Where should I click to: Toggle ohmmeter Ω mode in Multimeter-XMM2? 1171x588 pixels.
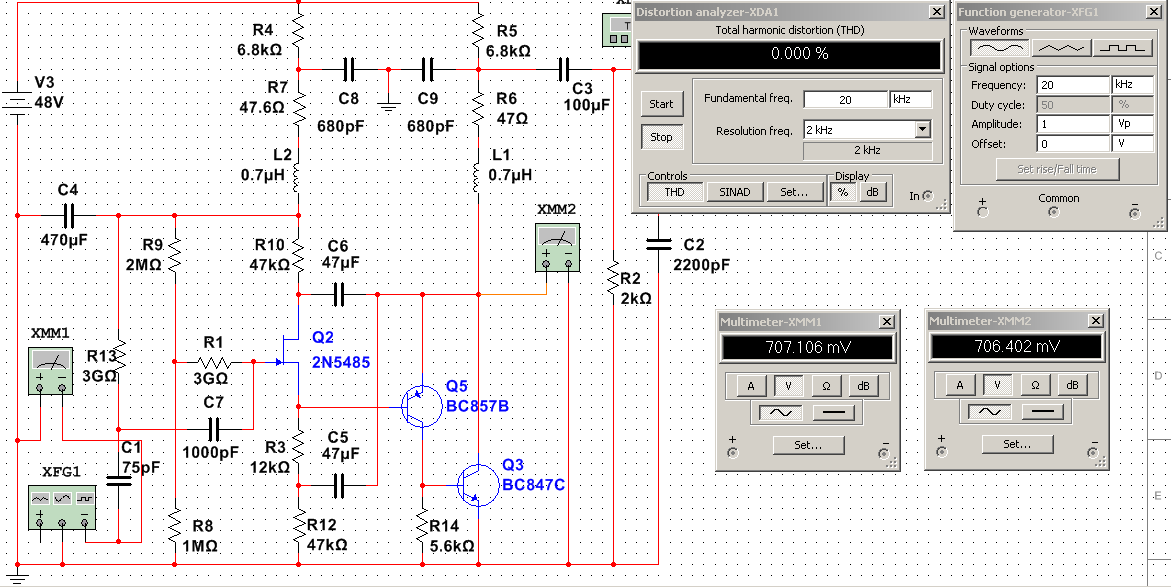[1035, 386]
